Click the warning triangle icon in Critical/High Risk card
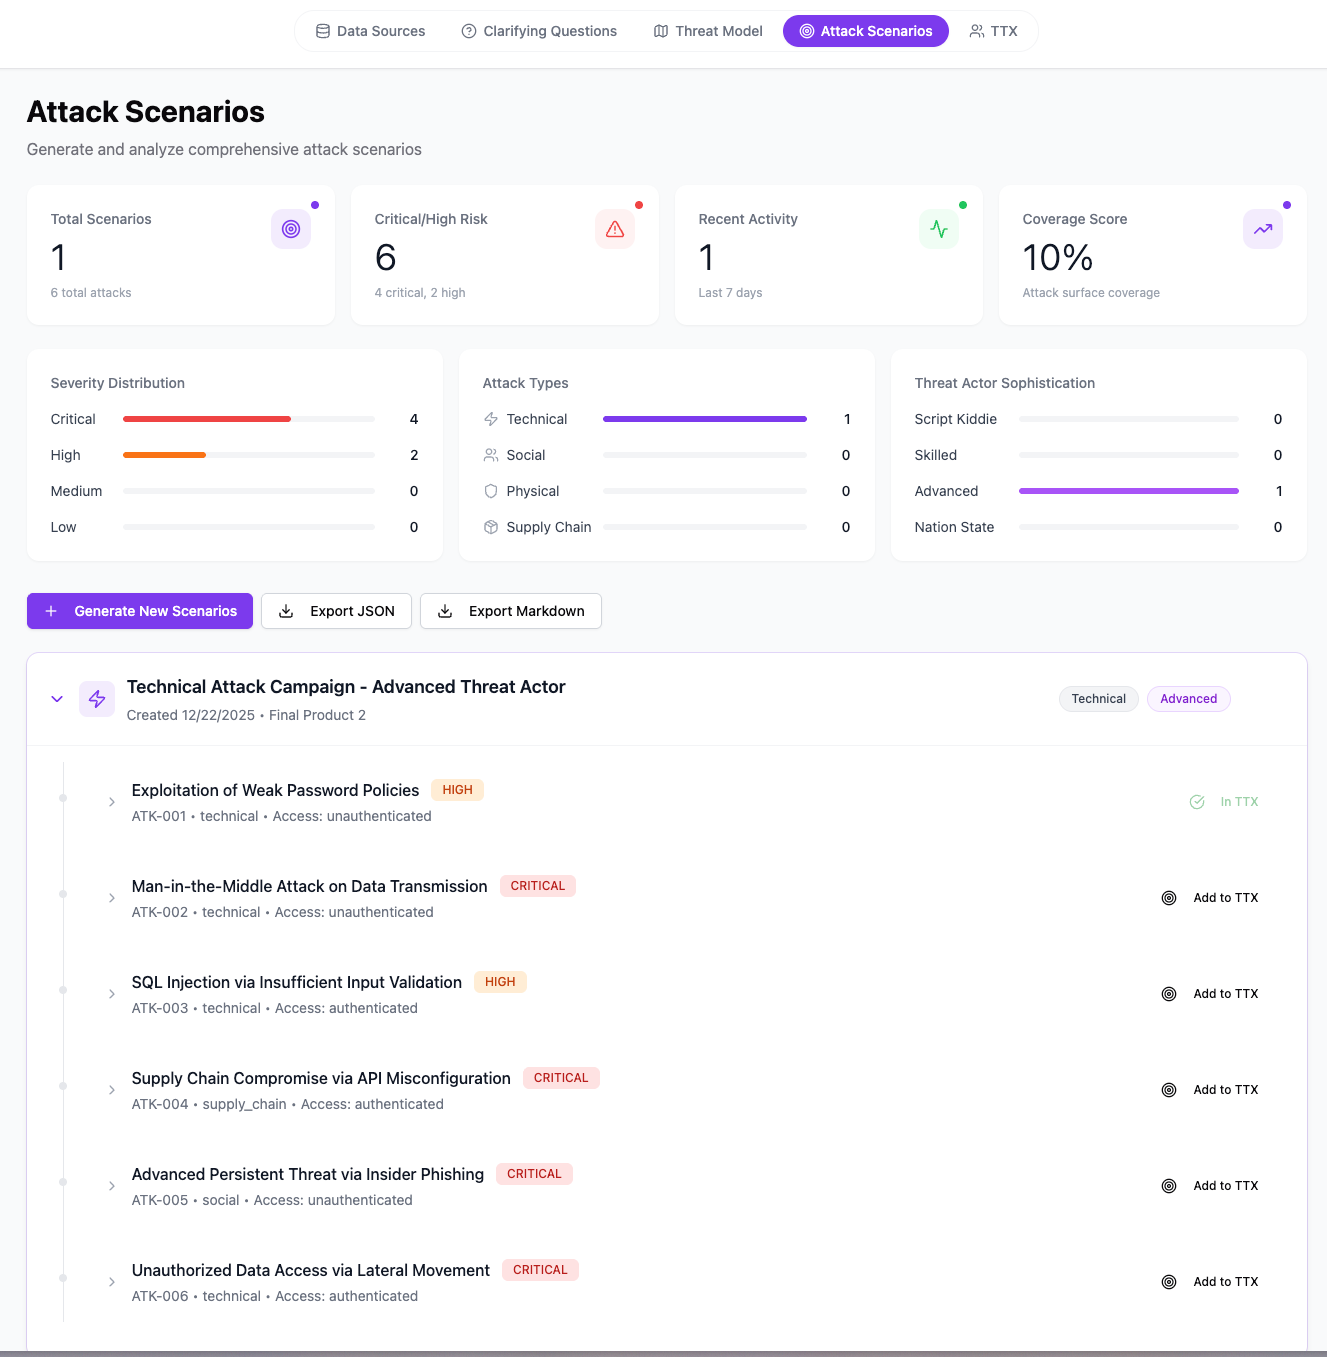This screenshot has height=1357, width=1327. click(x=615, y=229)
